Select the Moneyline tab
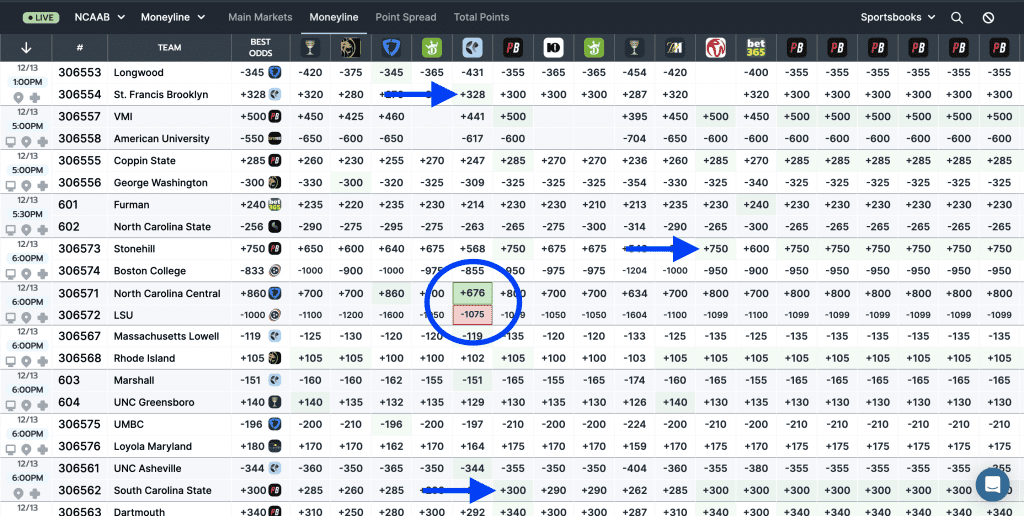1024x516 pixels. click(334, 17)
